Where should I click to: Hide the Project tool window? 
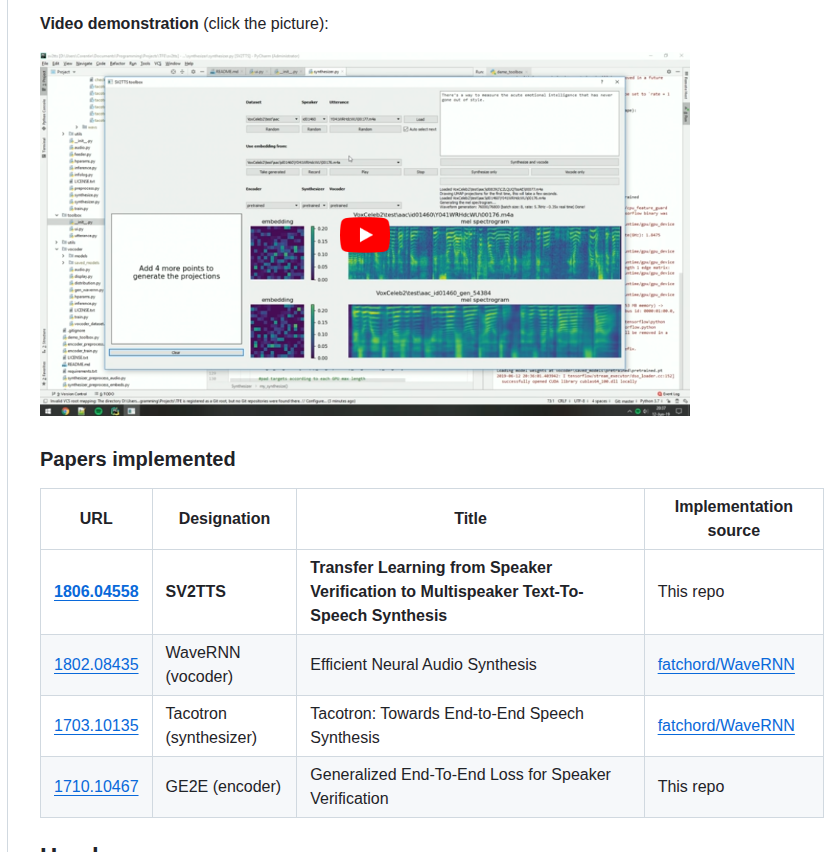click(201, 70)
